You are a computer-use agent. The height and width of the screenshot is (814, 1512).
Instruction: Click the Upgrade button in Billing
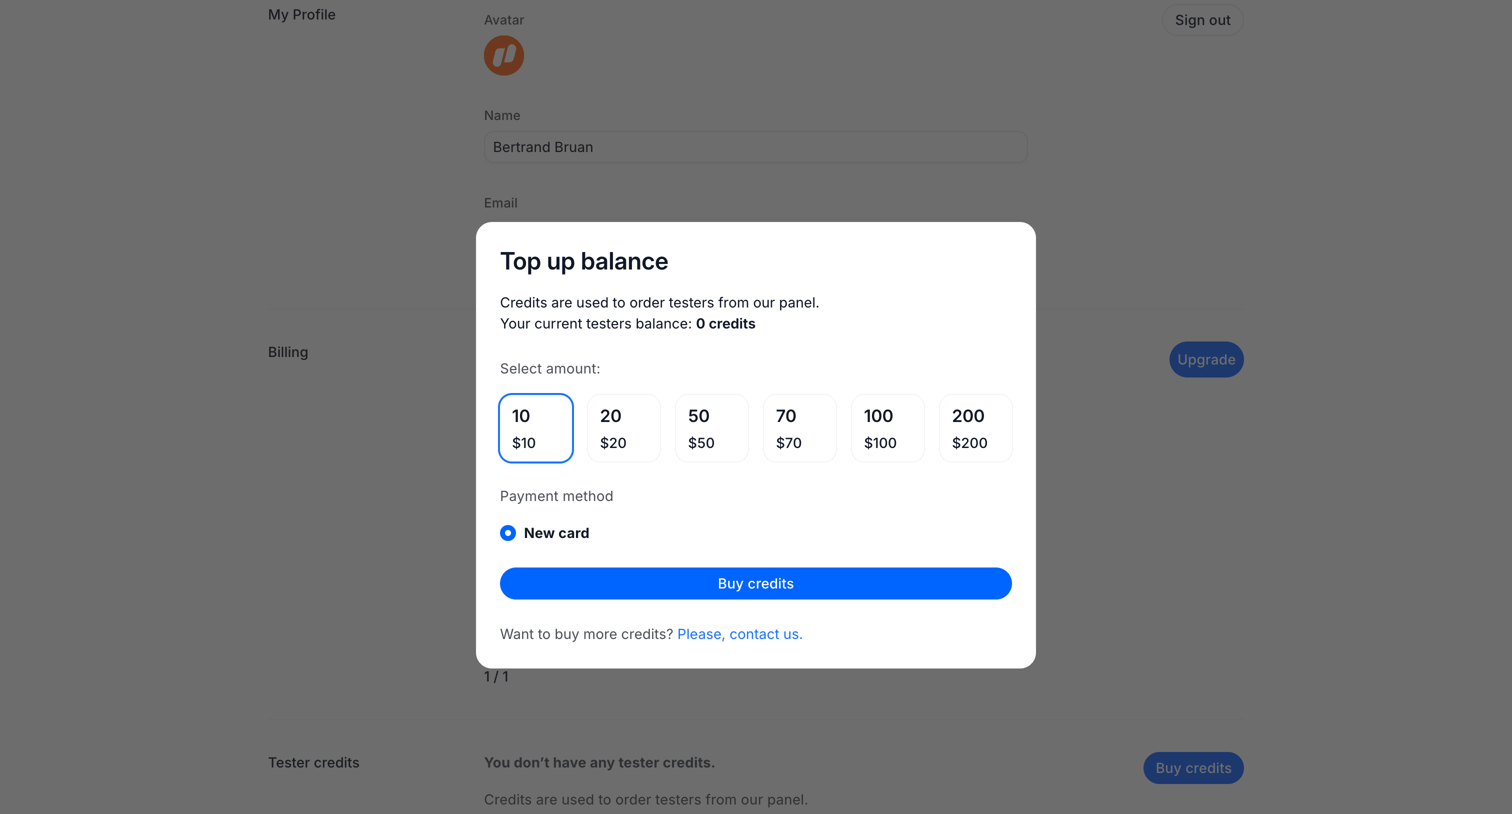(1206, 359)
